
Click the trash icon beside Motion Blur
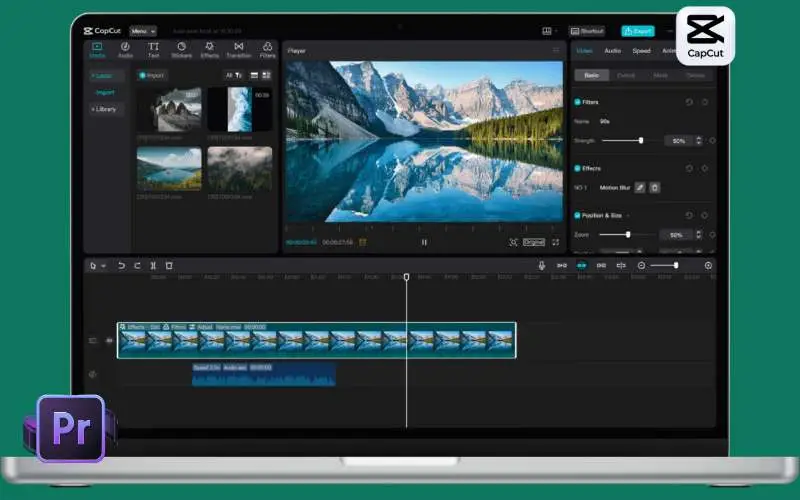click(655, 188)
